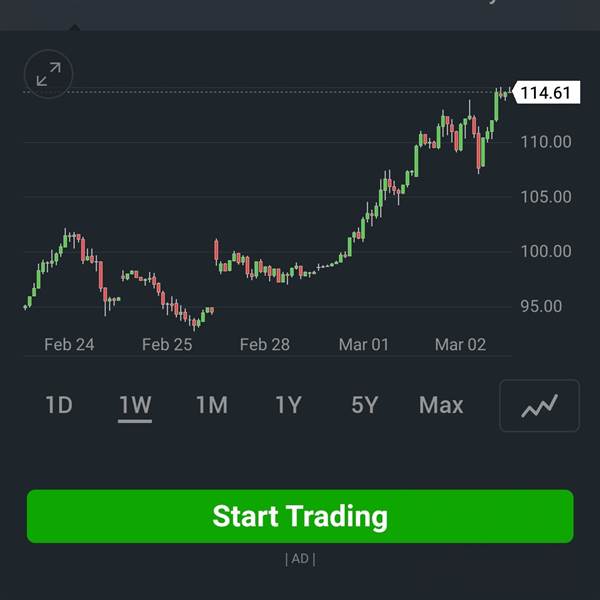Switch chart type using the line chart icon
The width and height of the screenshot is (600, 600).
[539, 406]
